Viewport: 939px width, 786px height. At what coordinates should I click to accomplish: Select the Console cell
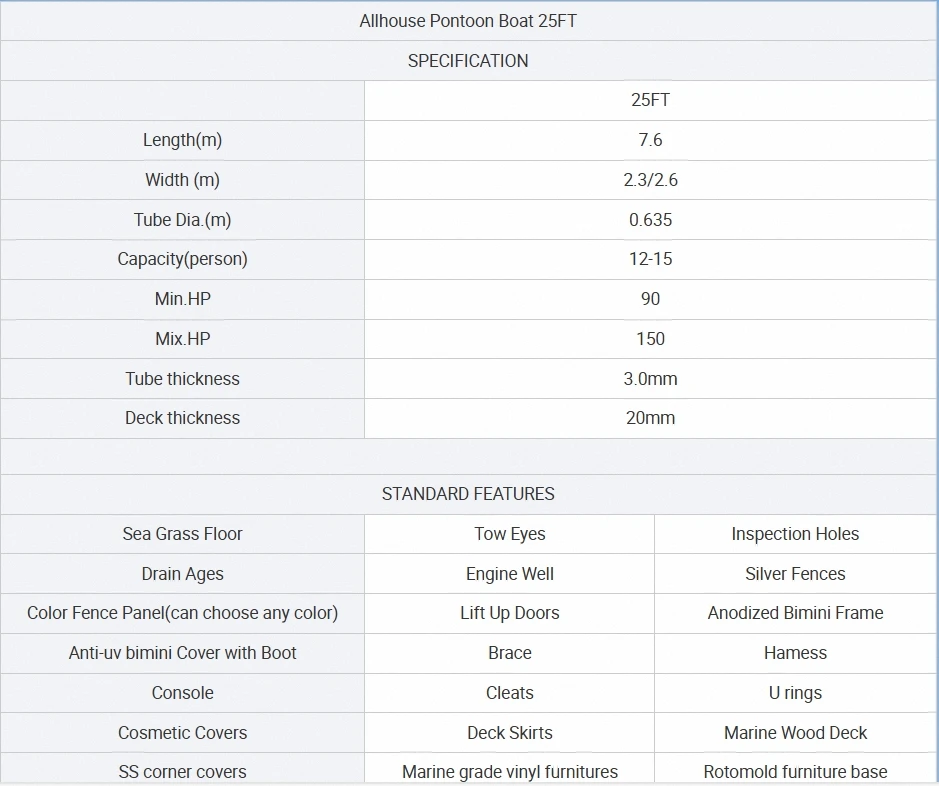pos(183,693)
